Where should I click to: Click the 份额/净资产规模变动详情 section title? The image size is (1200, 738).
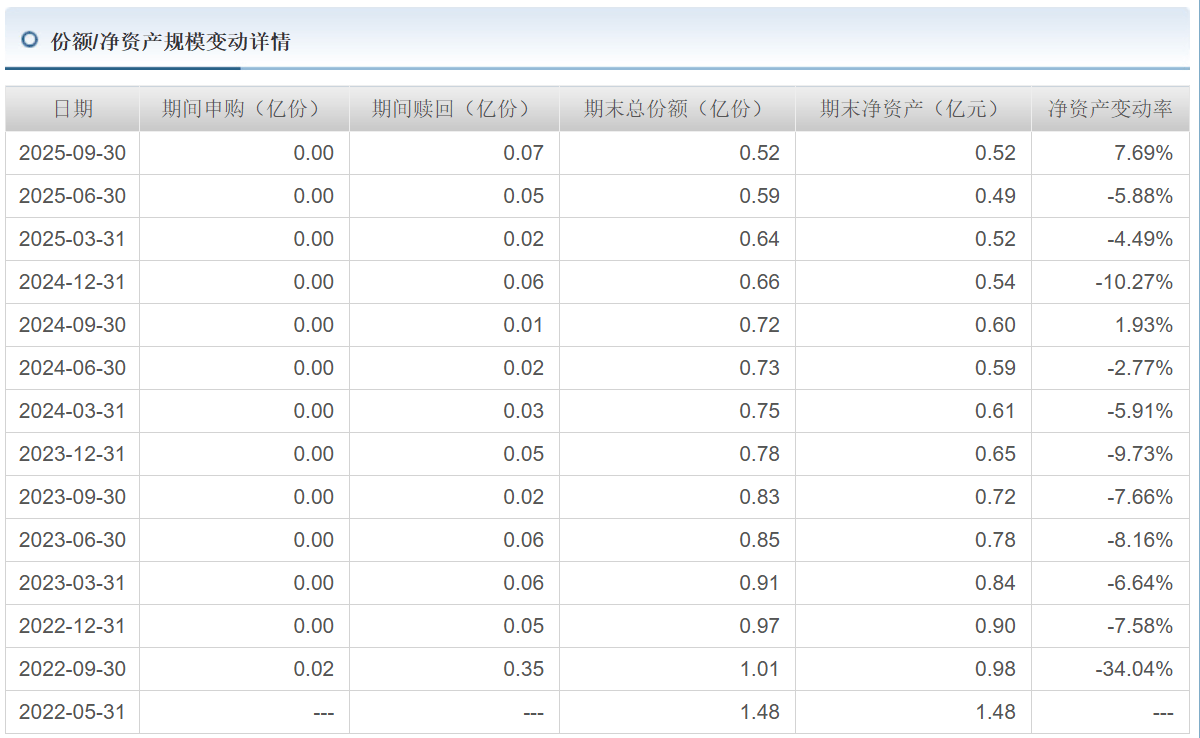click(x=170, y=42)
